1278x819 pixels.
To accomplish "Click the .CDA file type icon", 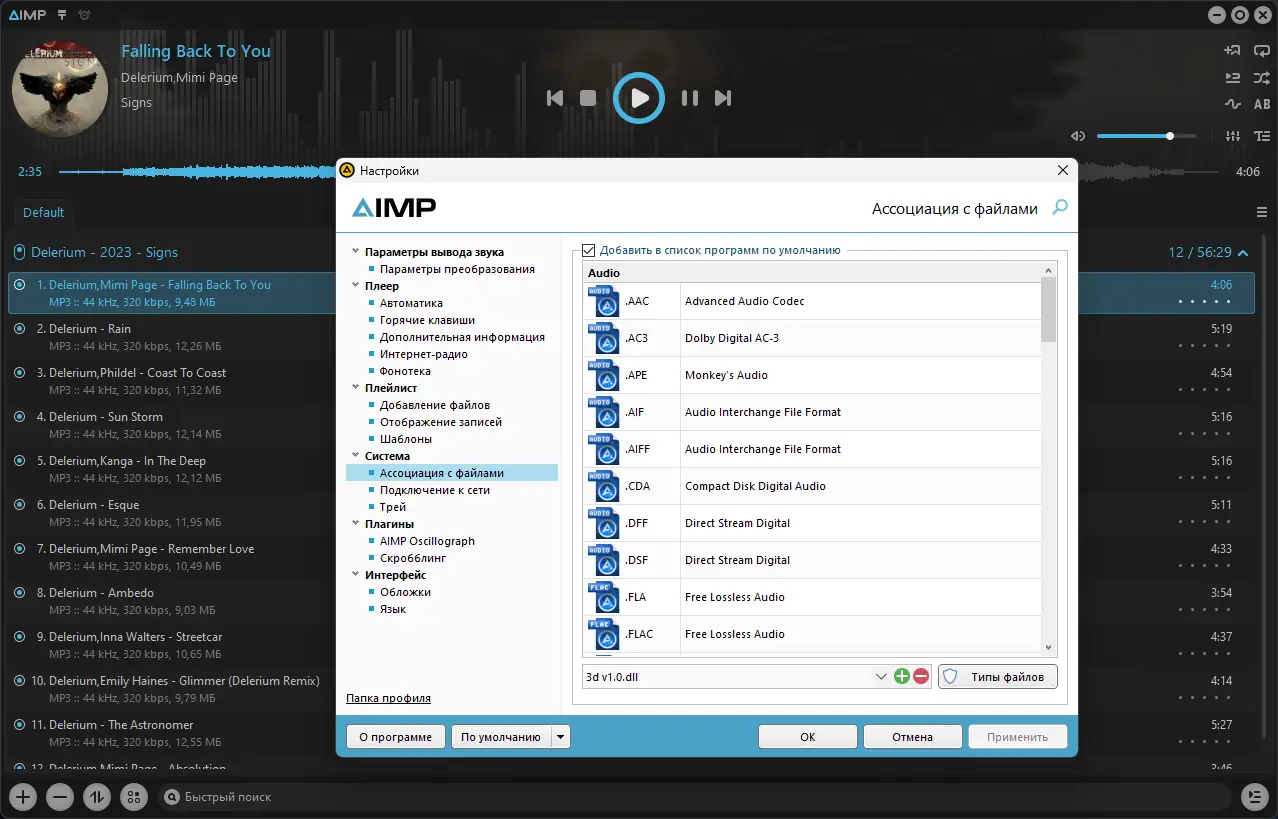I will [603, 486].
